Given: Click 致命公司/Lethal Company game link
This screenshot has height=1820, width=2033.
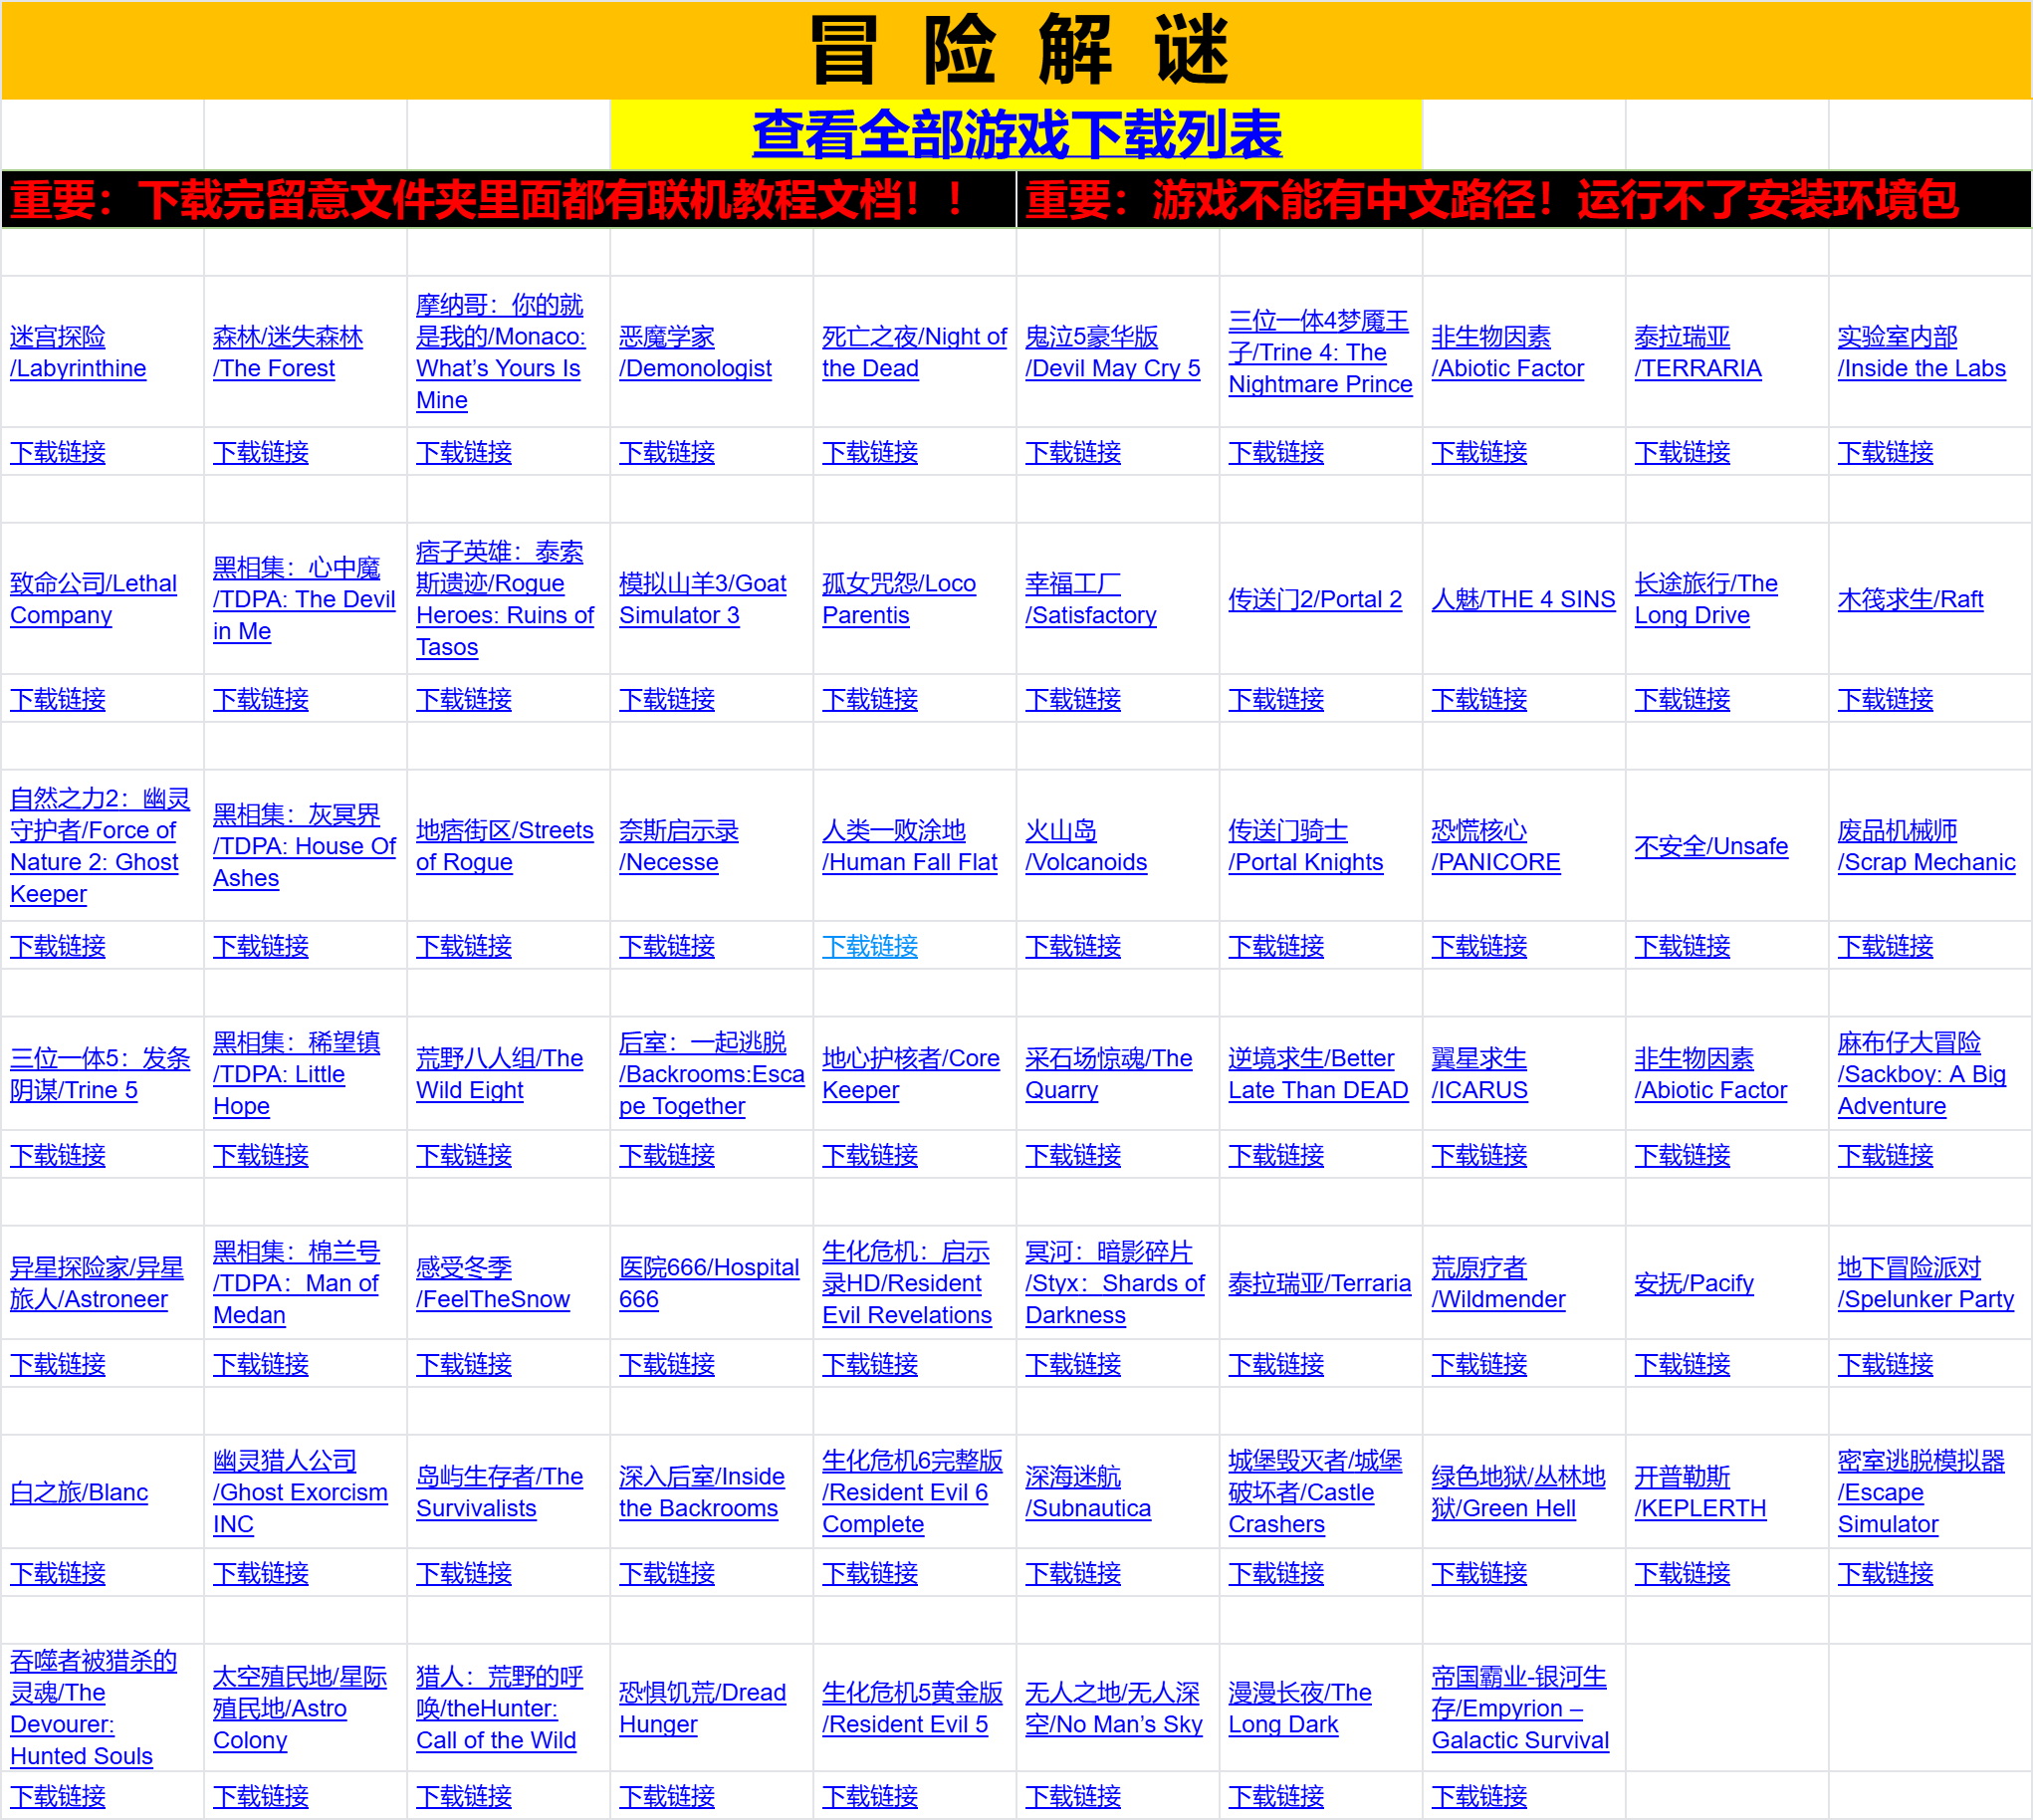Looking at the screenshot, I should (x=93, y=600).
